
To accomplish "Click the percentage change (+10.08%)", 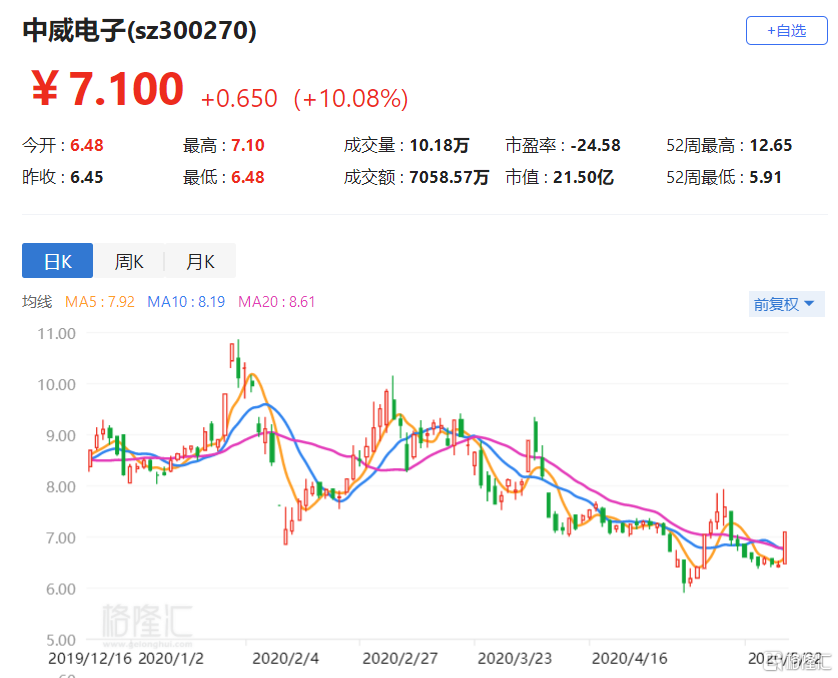I will 351,98.
